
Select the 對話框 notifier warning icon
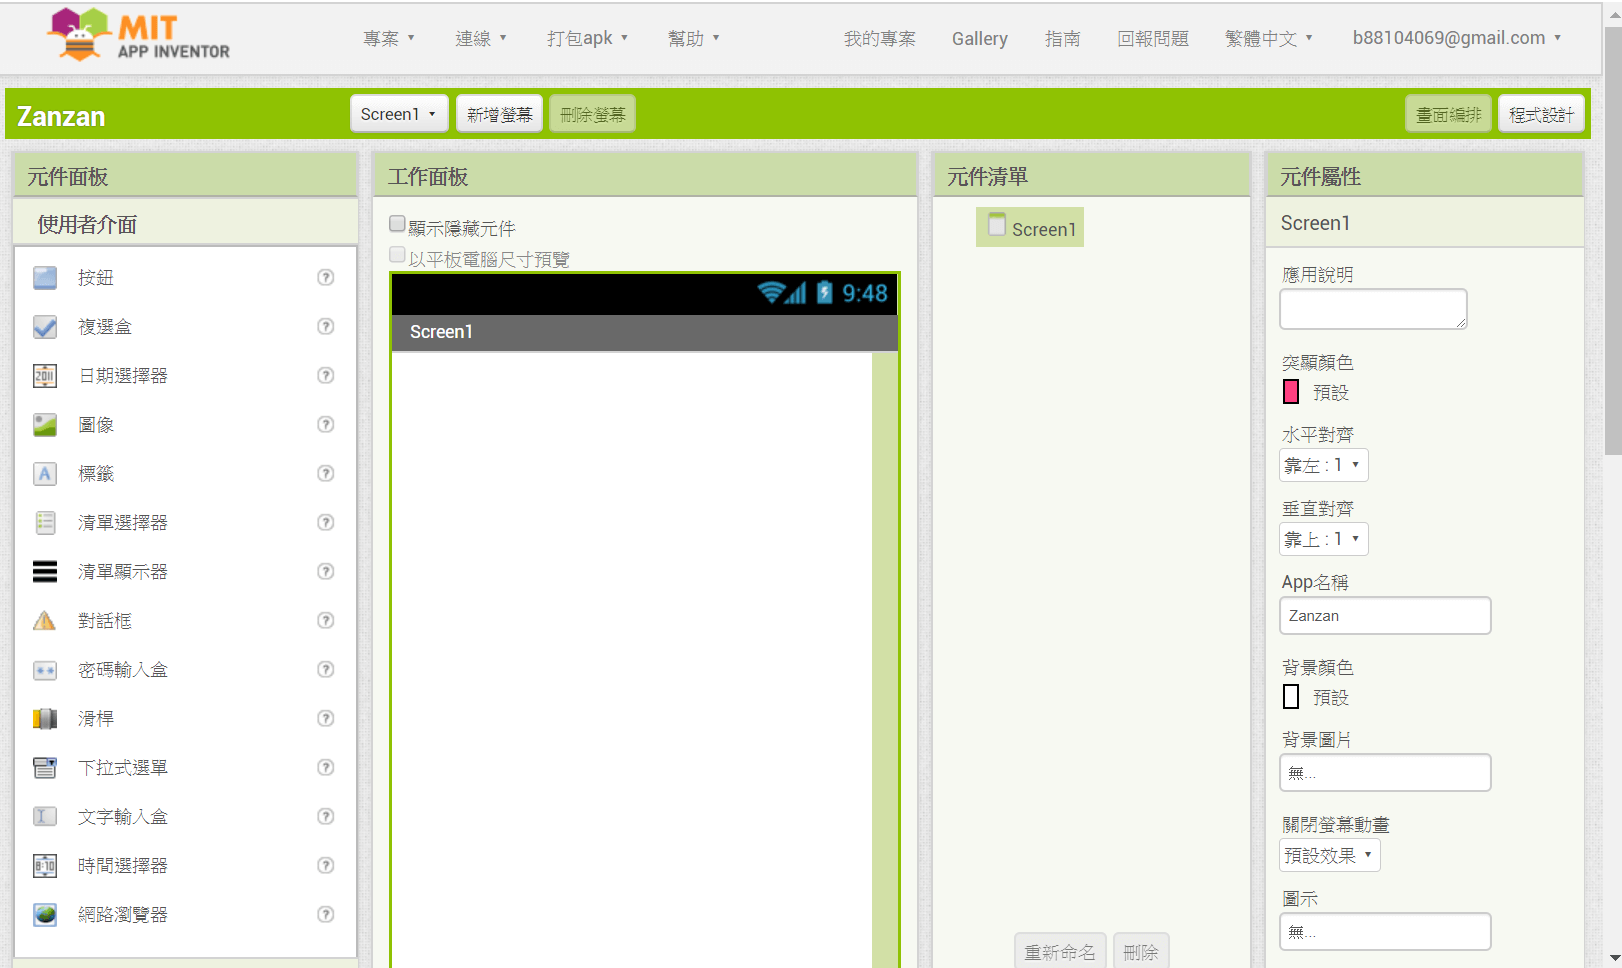click(x=45, y=621)
